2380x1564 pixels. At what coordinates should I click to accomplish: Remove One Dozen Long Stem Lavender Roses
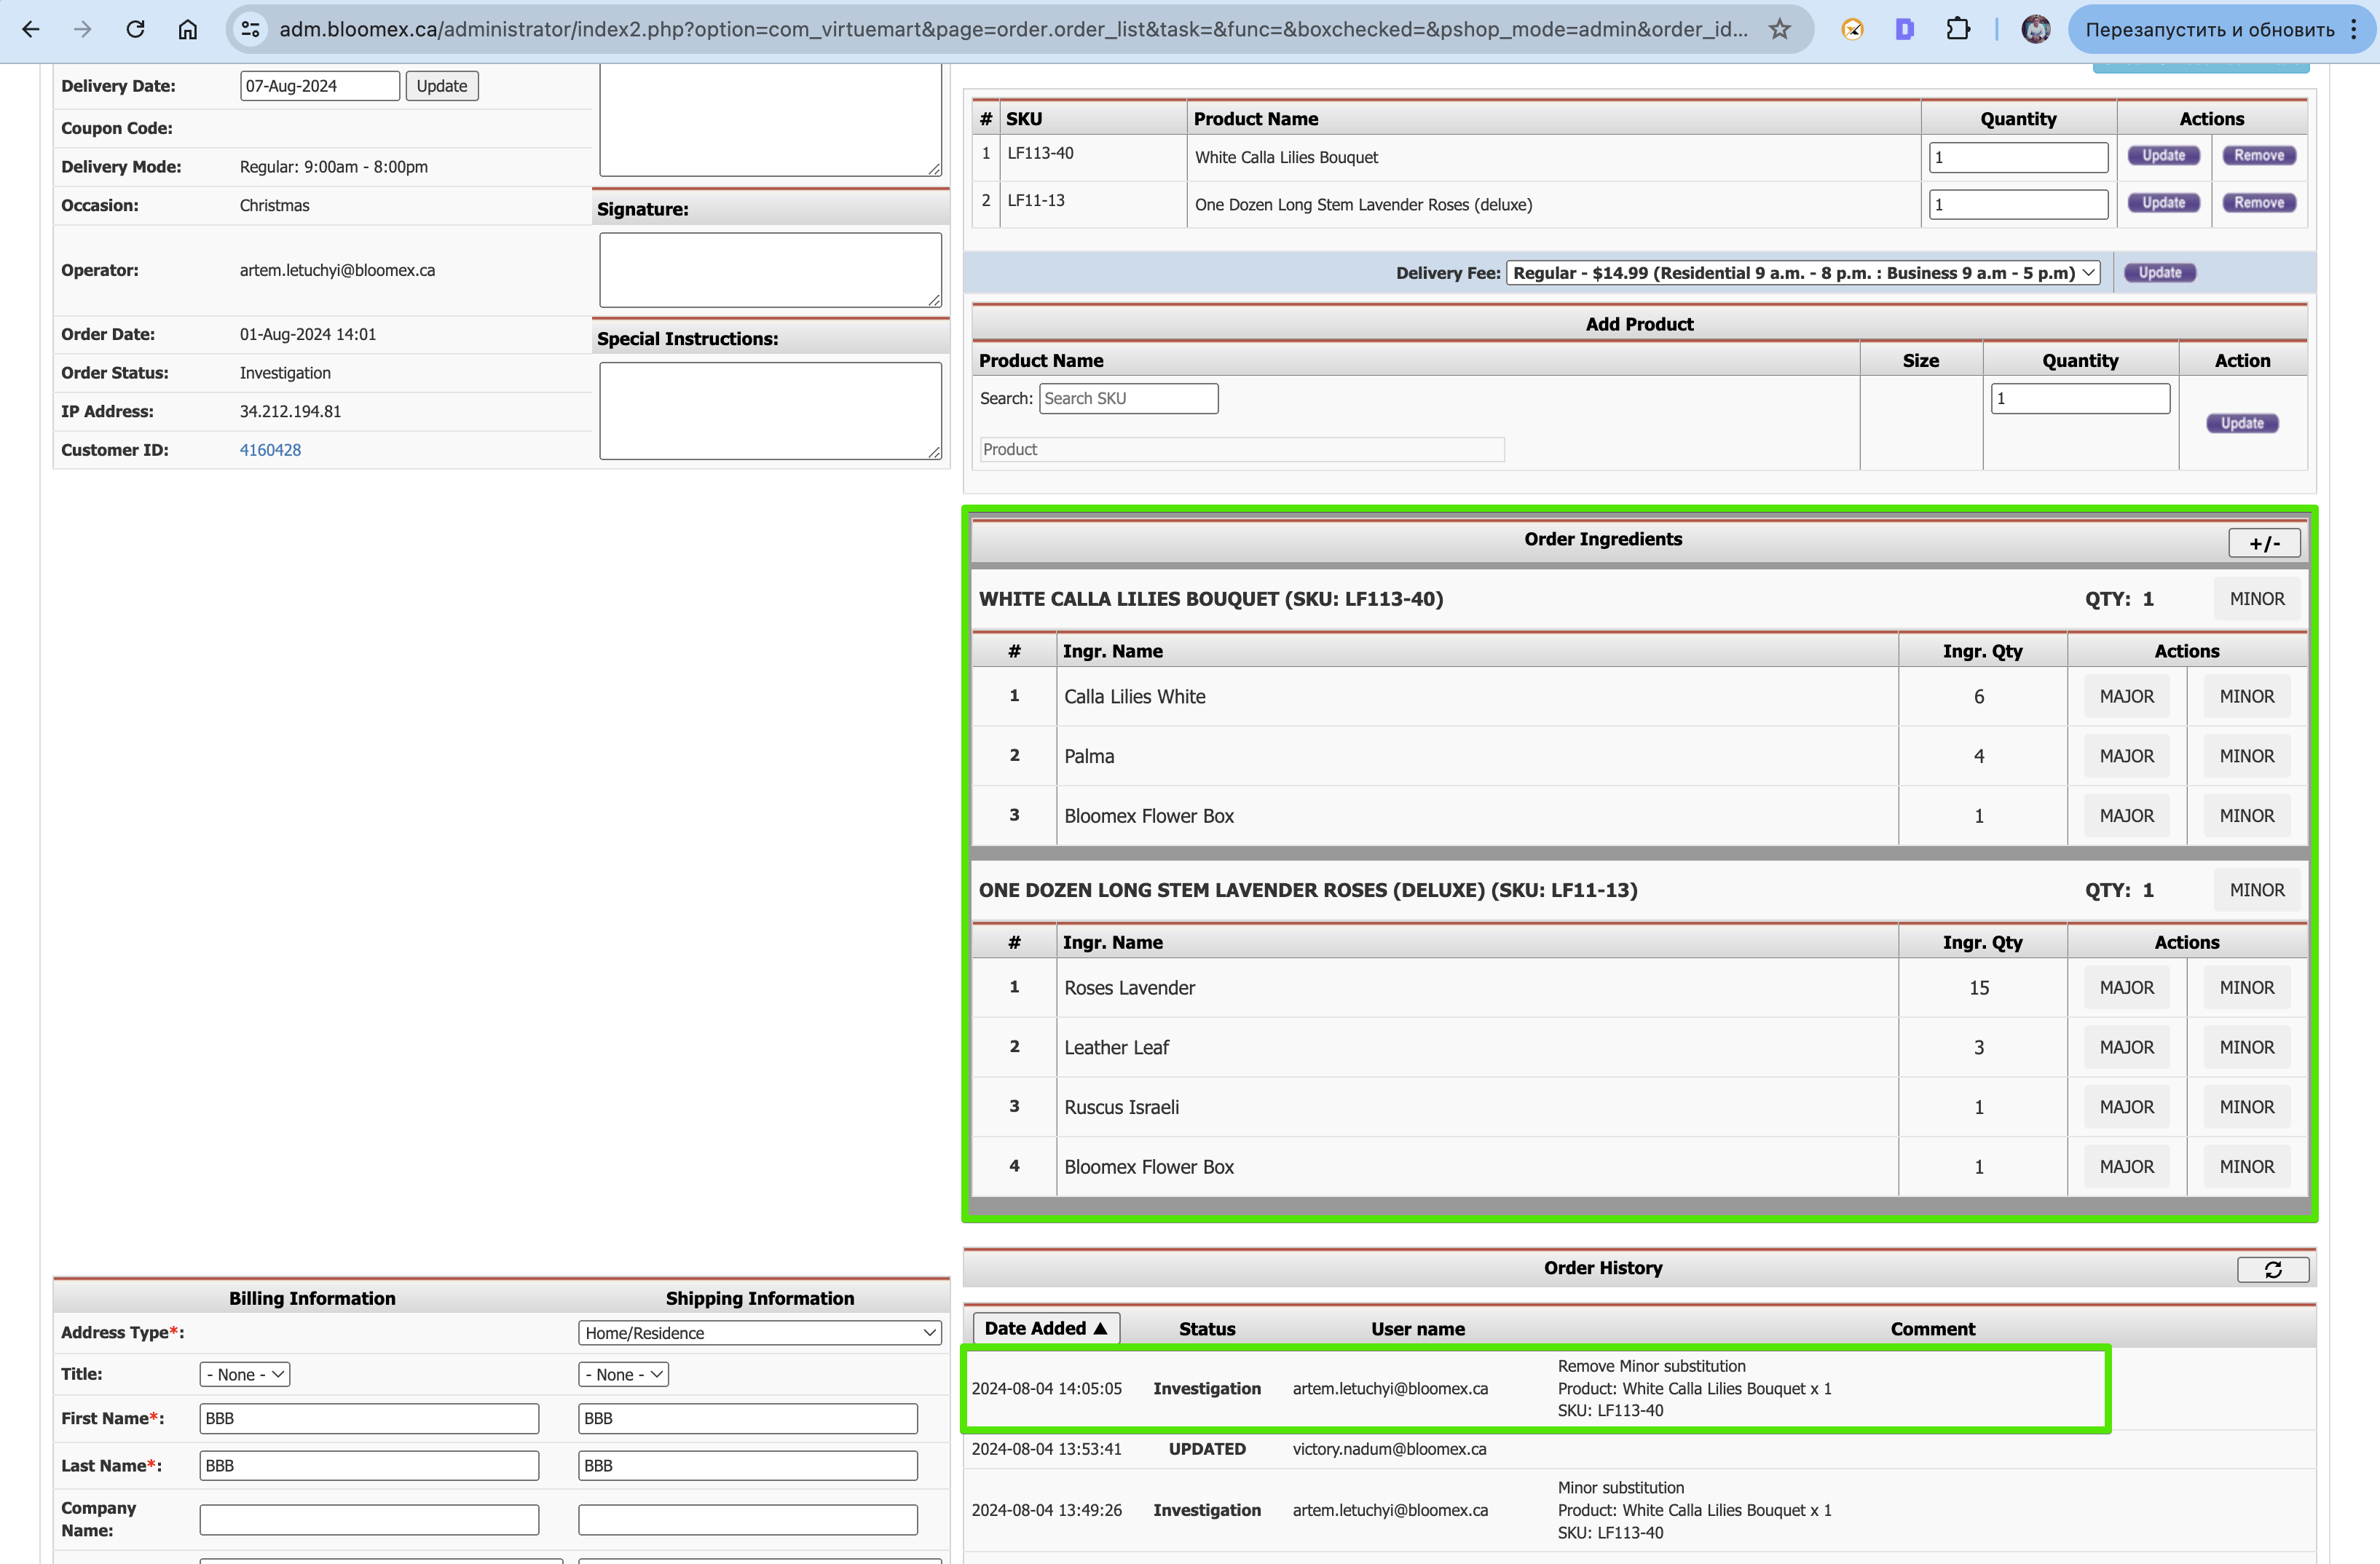[x=2259, y=203]
